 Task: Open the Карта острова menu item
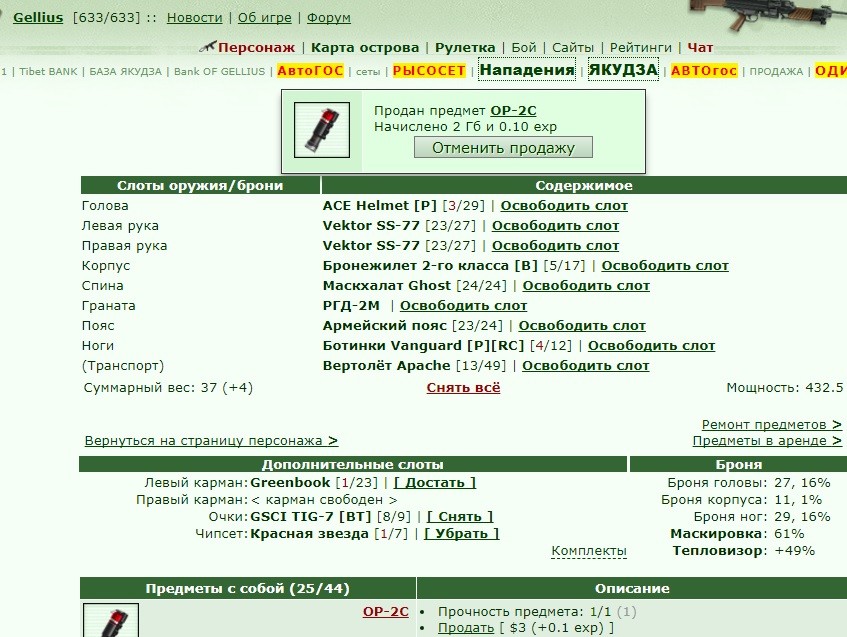pyautogui.click(x=365, y=48)
